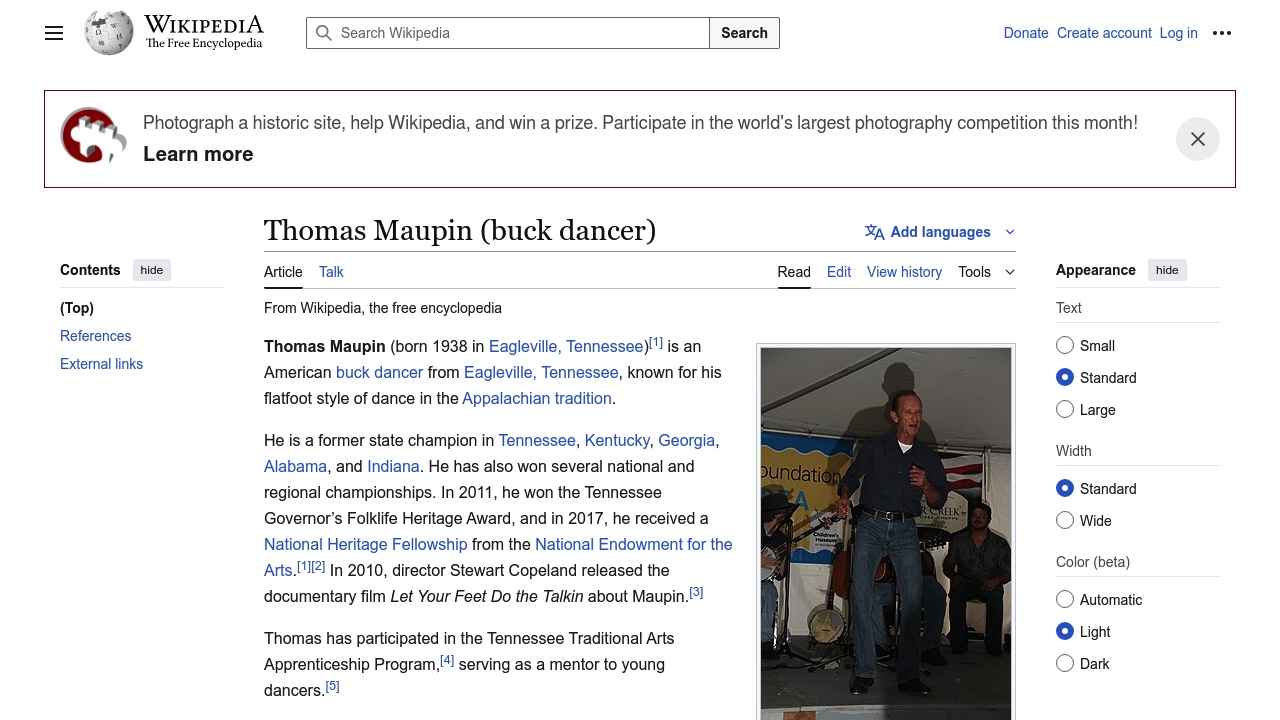This screenshot has width=1280, height=720.
Task: Click the Wikipedia globe logo
Action: coord(109,33)
